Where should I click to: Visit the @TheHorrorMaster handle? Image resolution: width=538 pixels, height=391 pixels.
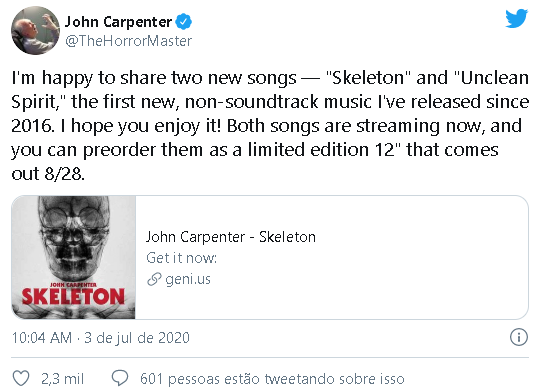coord(128,41)
